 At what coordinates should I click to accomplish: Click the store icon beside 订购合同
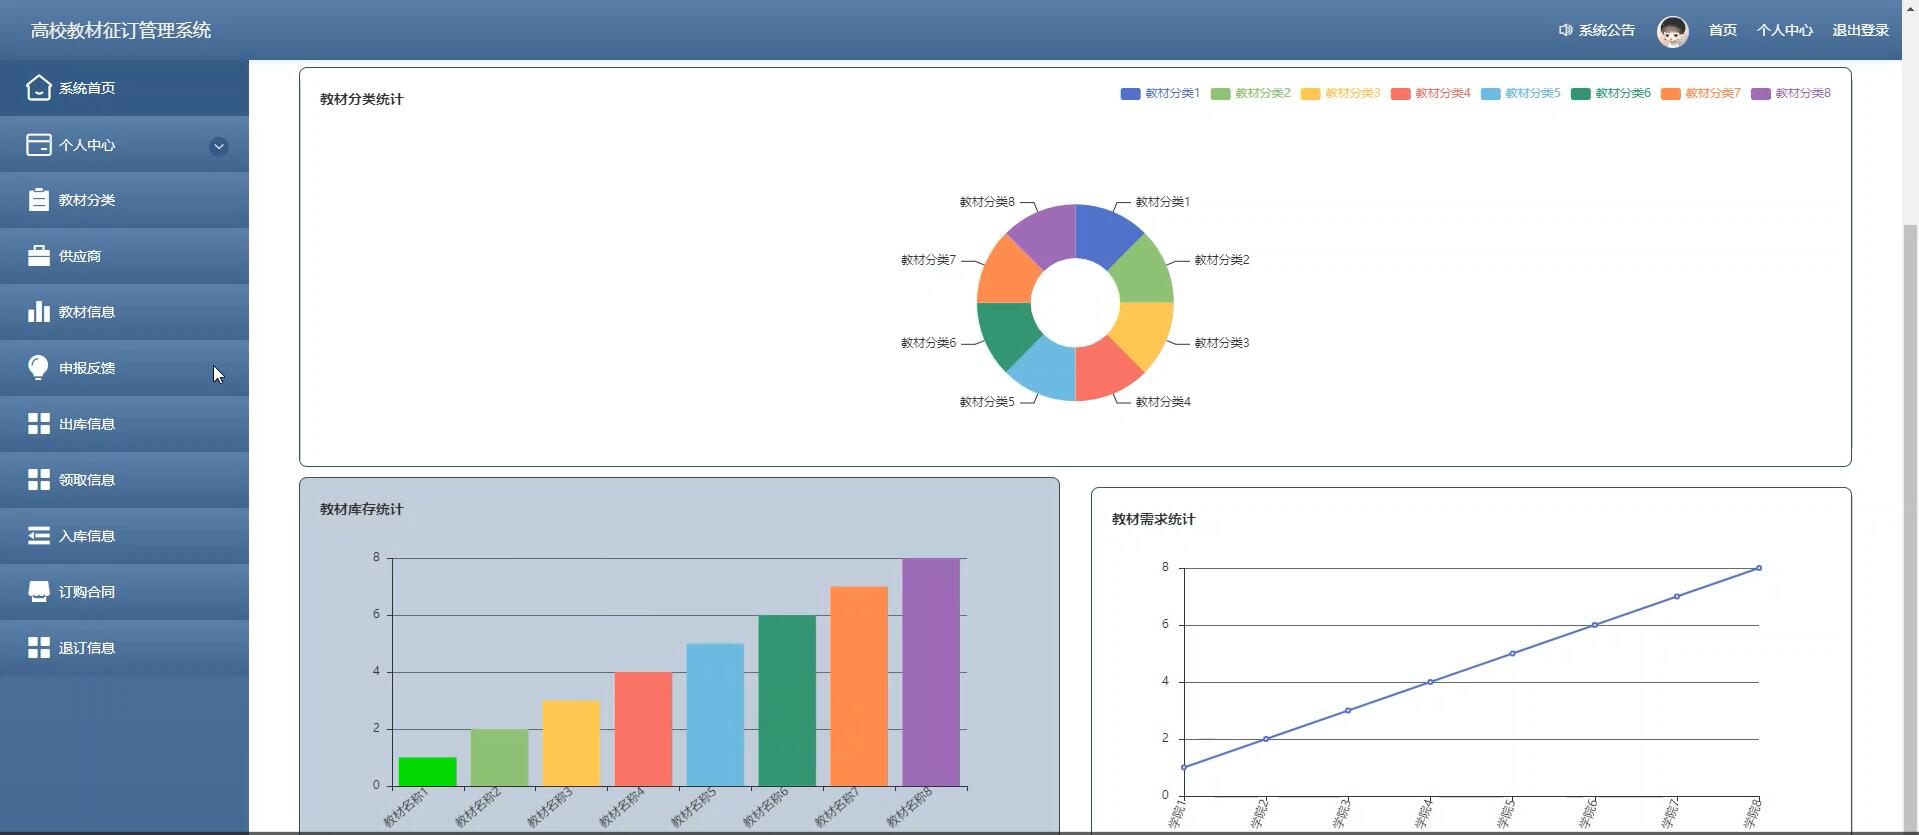[x=38, y=592]
